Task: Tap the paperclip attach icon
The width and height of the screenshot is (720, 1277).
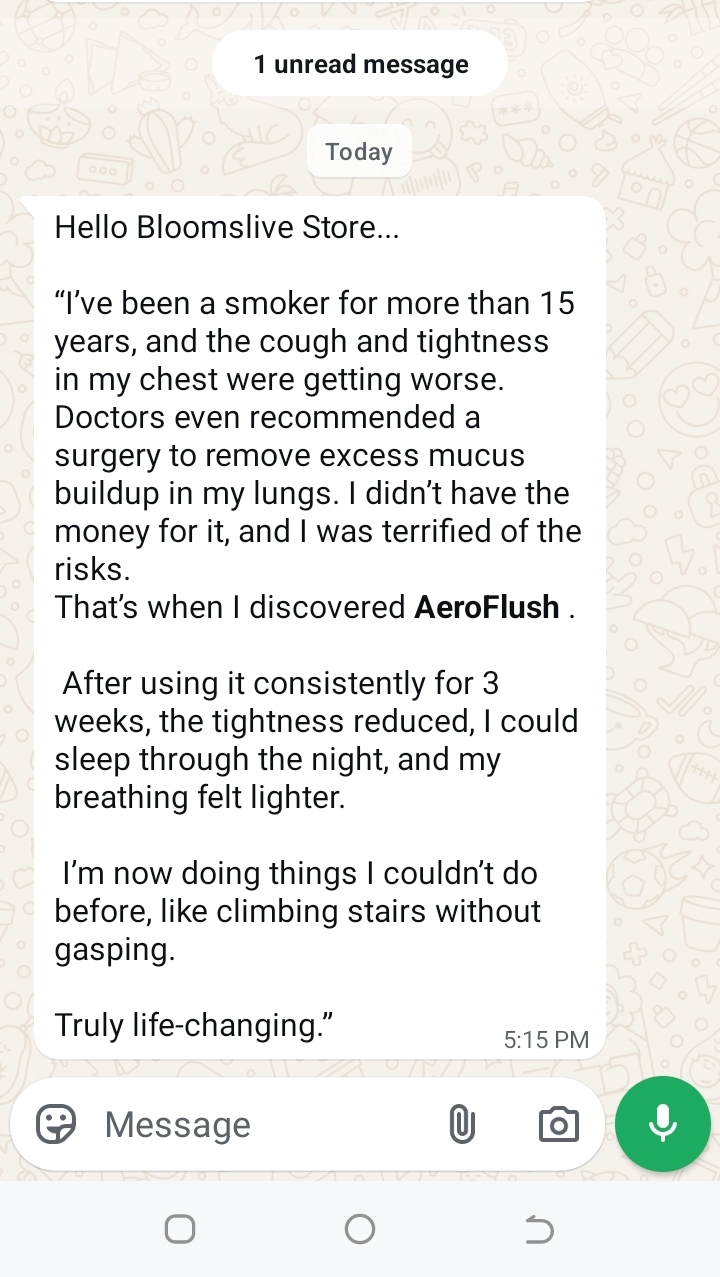Action: coord(461,1125)
